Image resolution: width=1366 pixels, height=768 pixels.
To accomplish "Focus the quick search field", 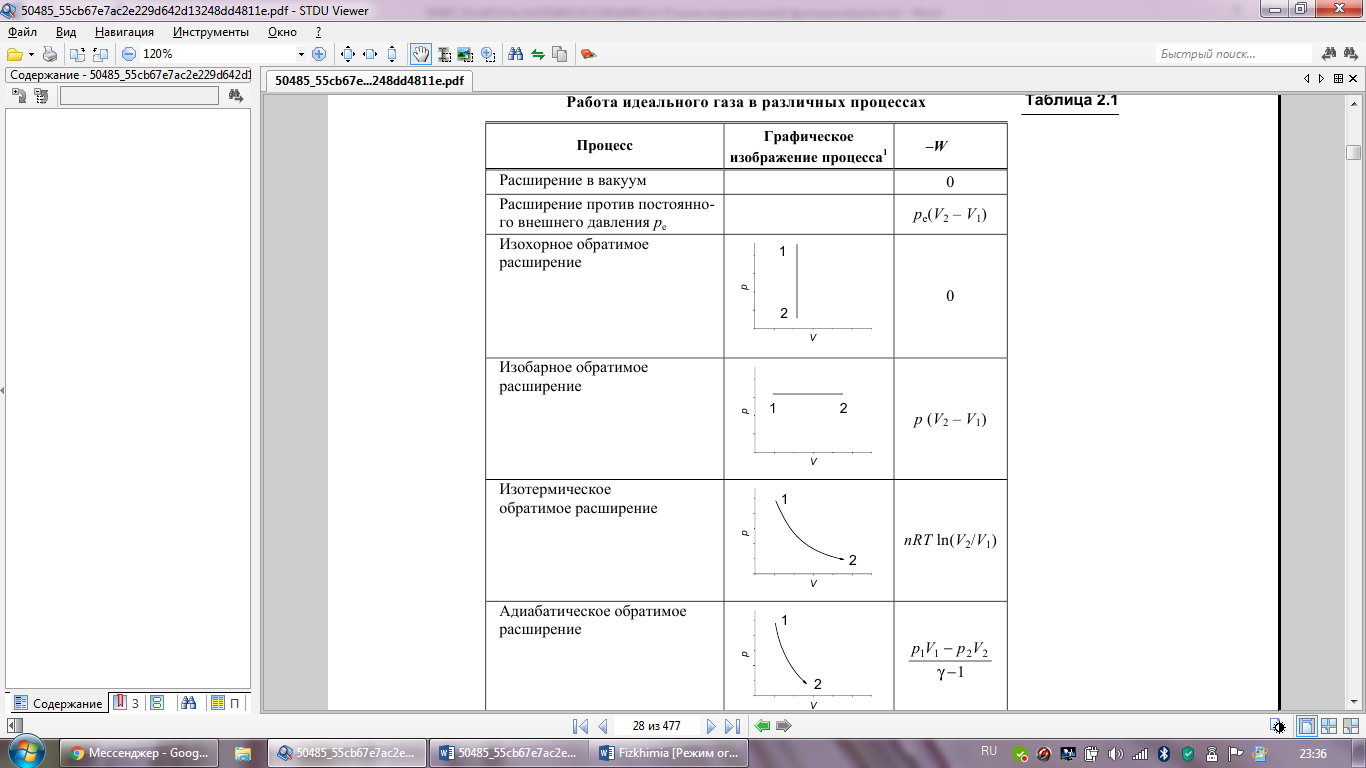I will (x=1233, y=54).
